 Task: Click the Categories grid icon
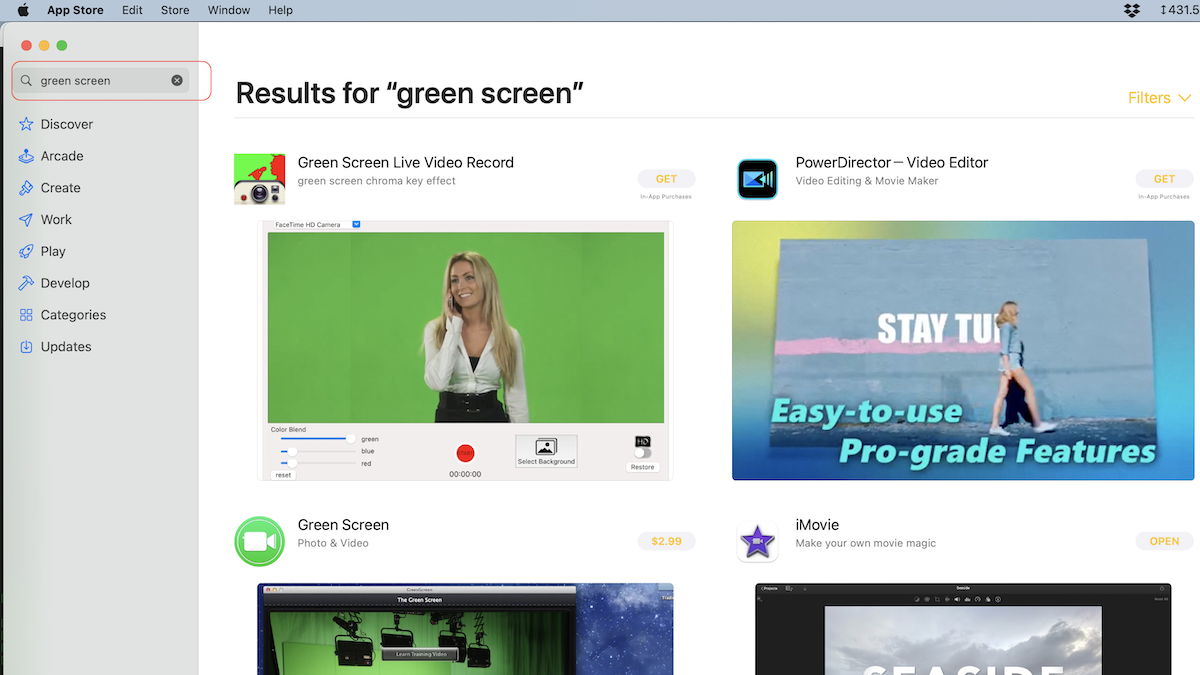click(26, 315)
